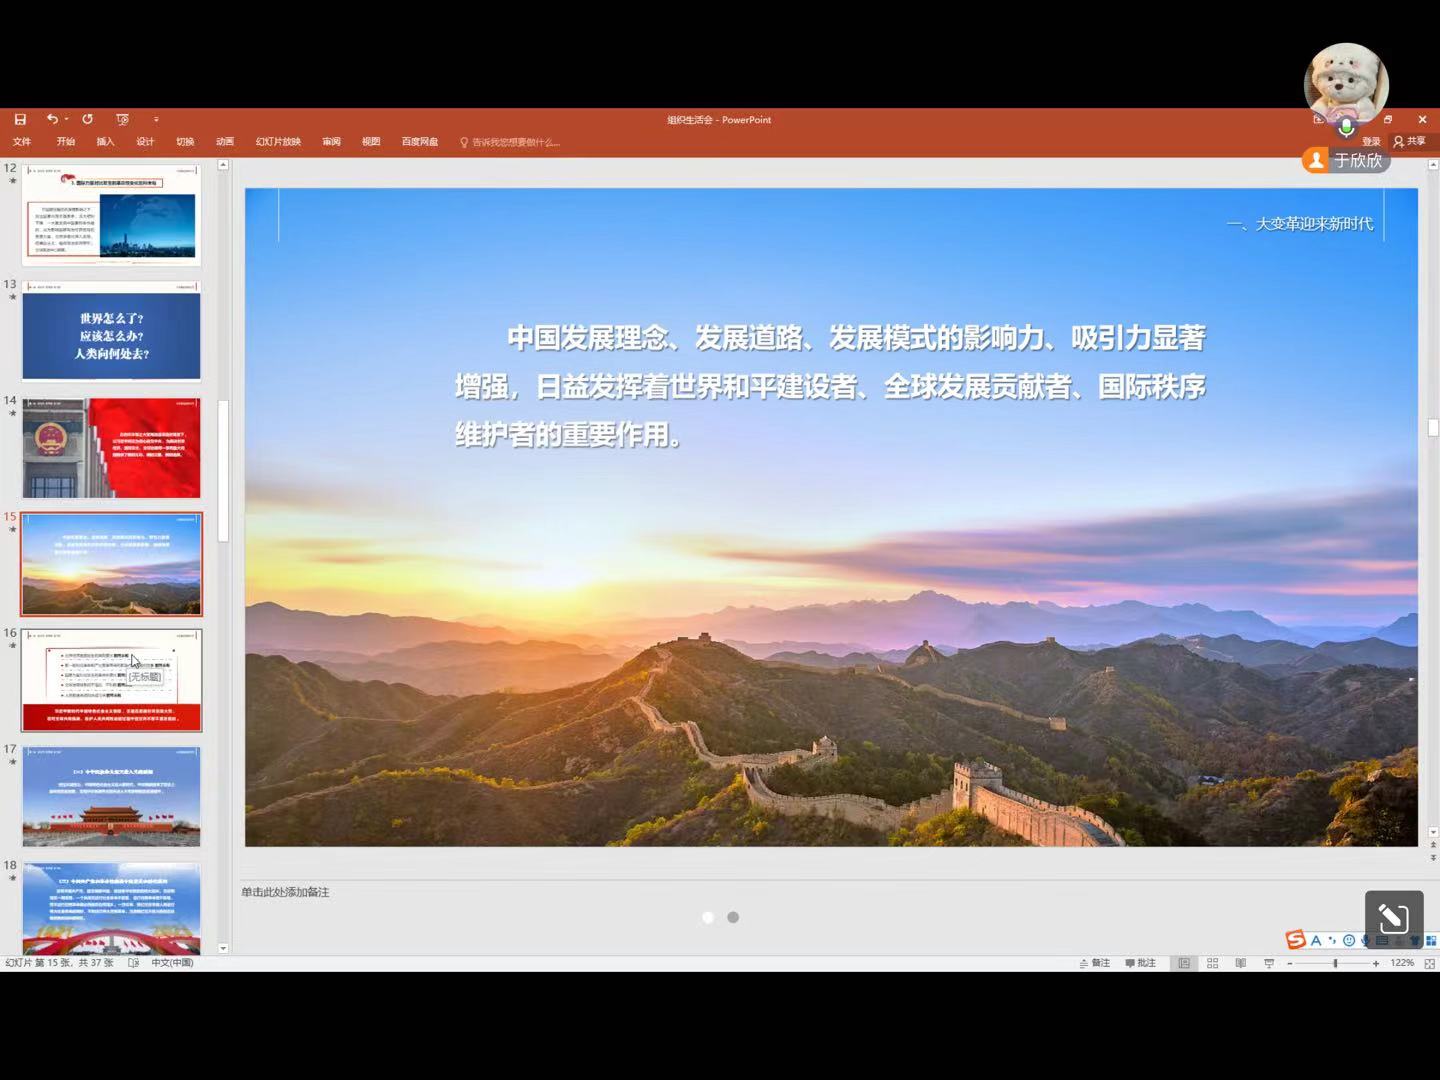This screenshot has height=1080, width=1440.
Task: Click the 登录 sign-in link
Action: coord(1371,142)
